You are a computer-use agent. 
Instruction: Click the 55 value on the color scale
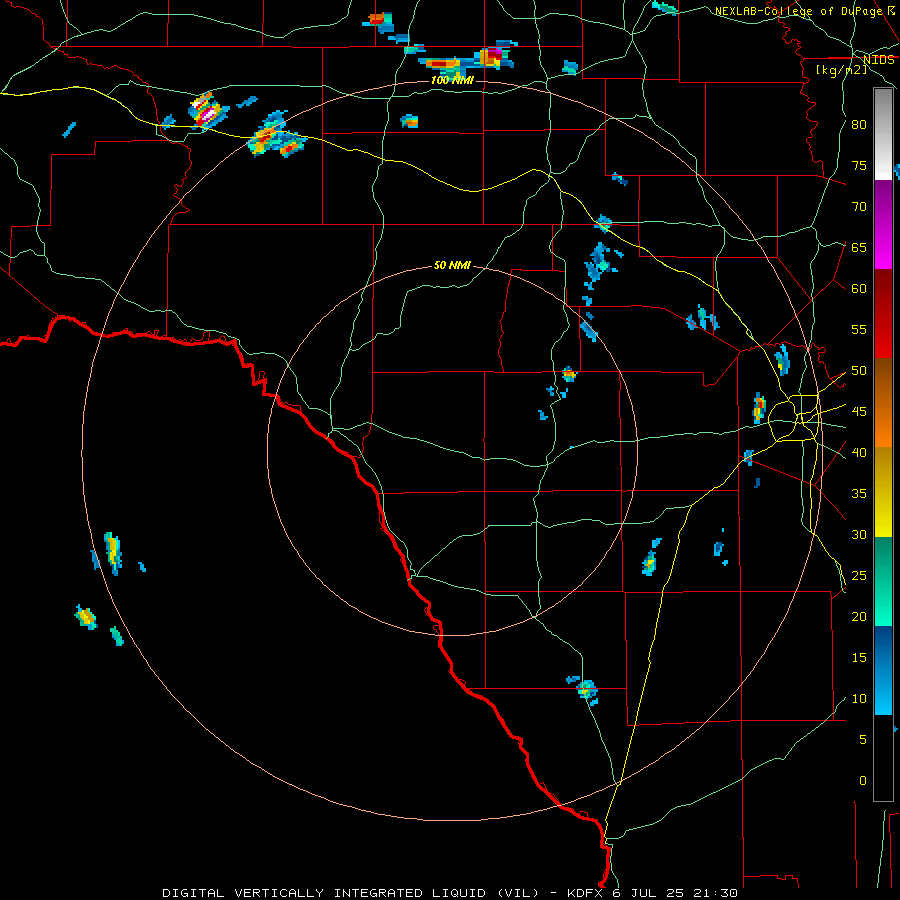coord(859,330)
